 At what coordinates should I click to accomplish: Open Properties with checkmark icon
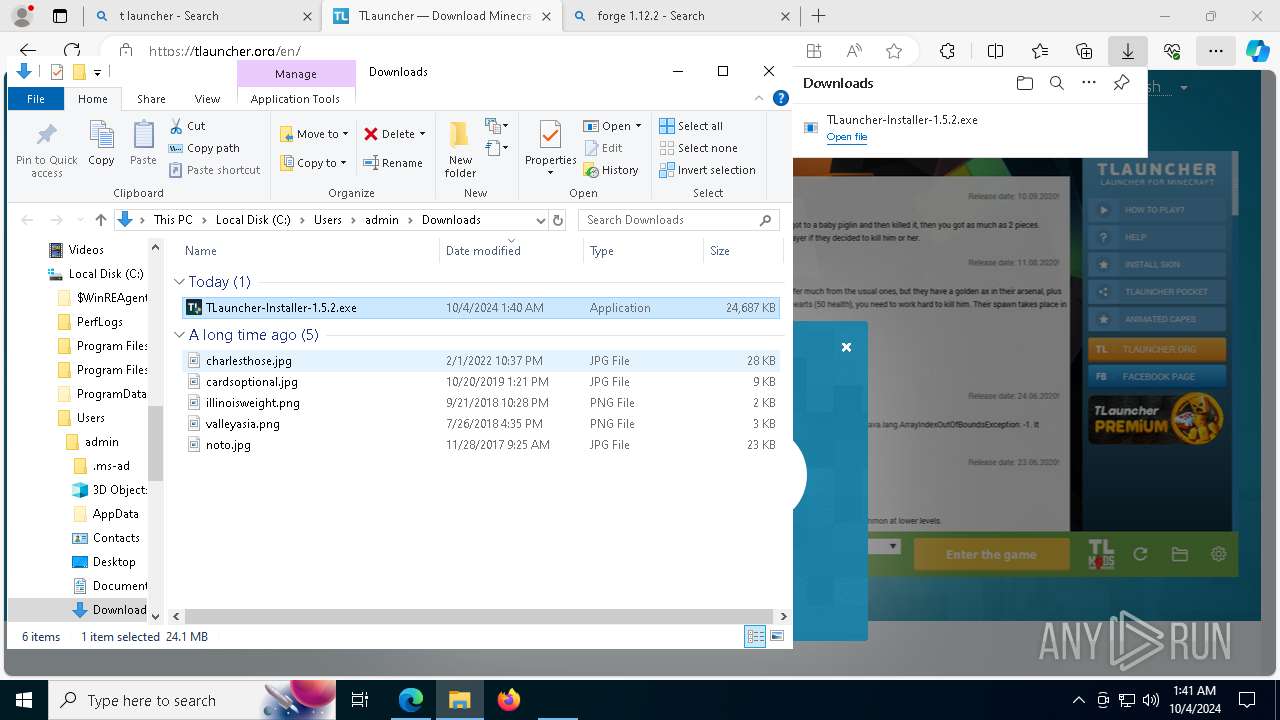550,148
